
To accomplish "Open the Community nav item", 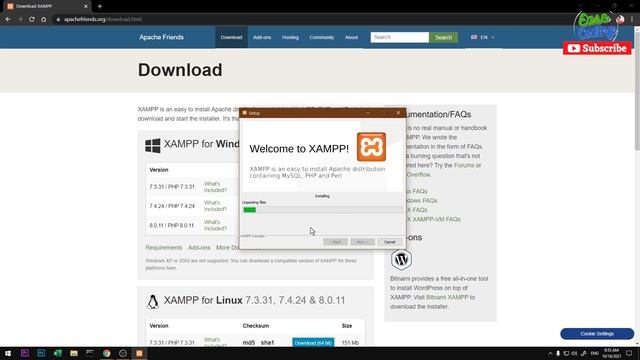I will coord(322,37).
